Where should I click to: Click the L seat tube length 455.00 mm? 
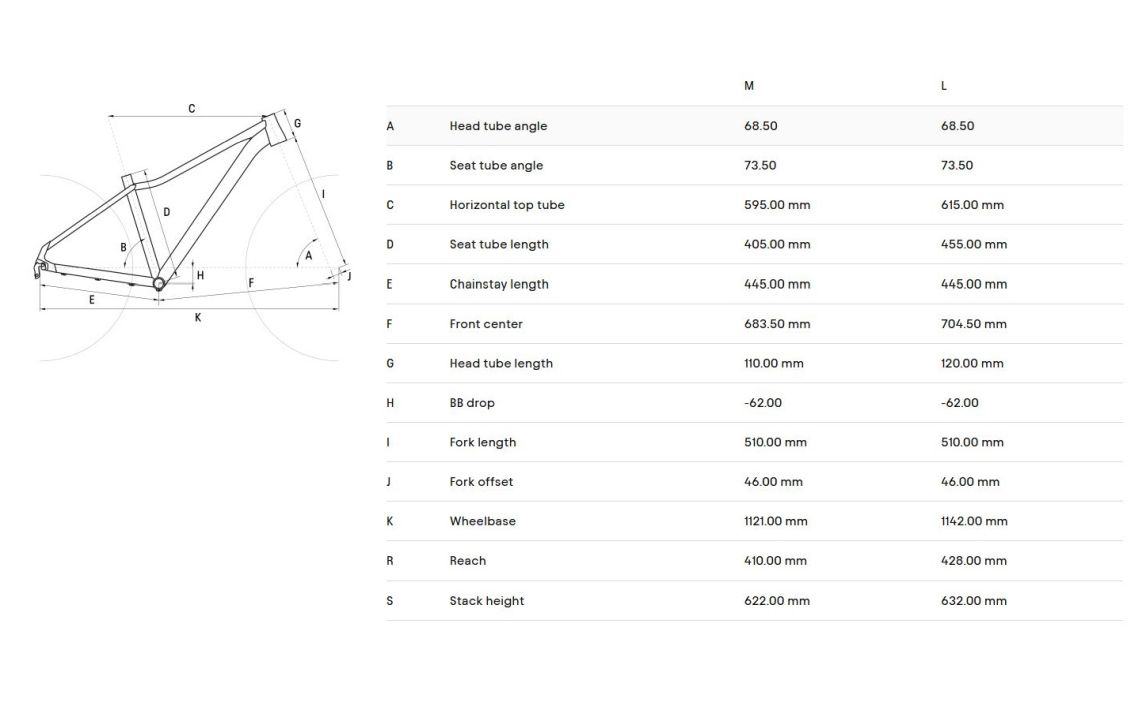coord(974,245)
